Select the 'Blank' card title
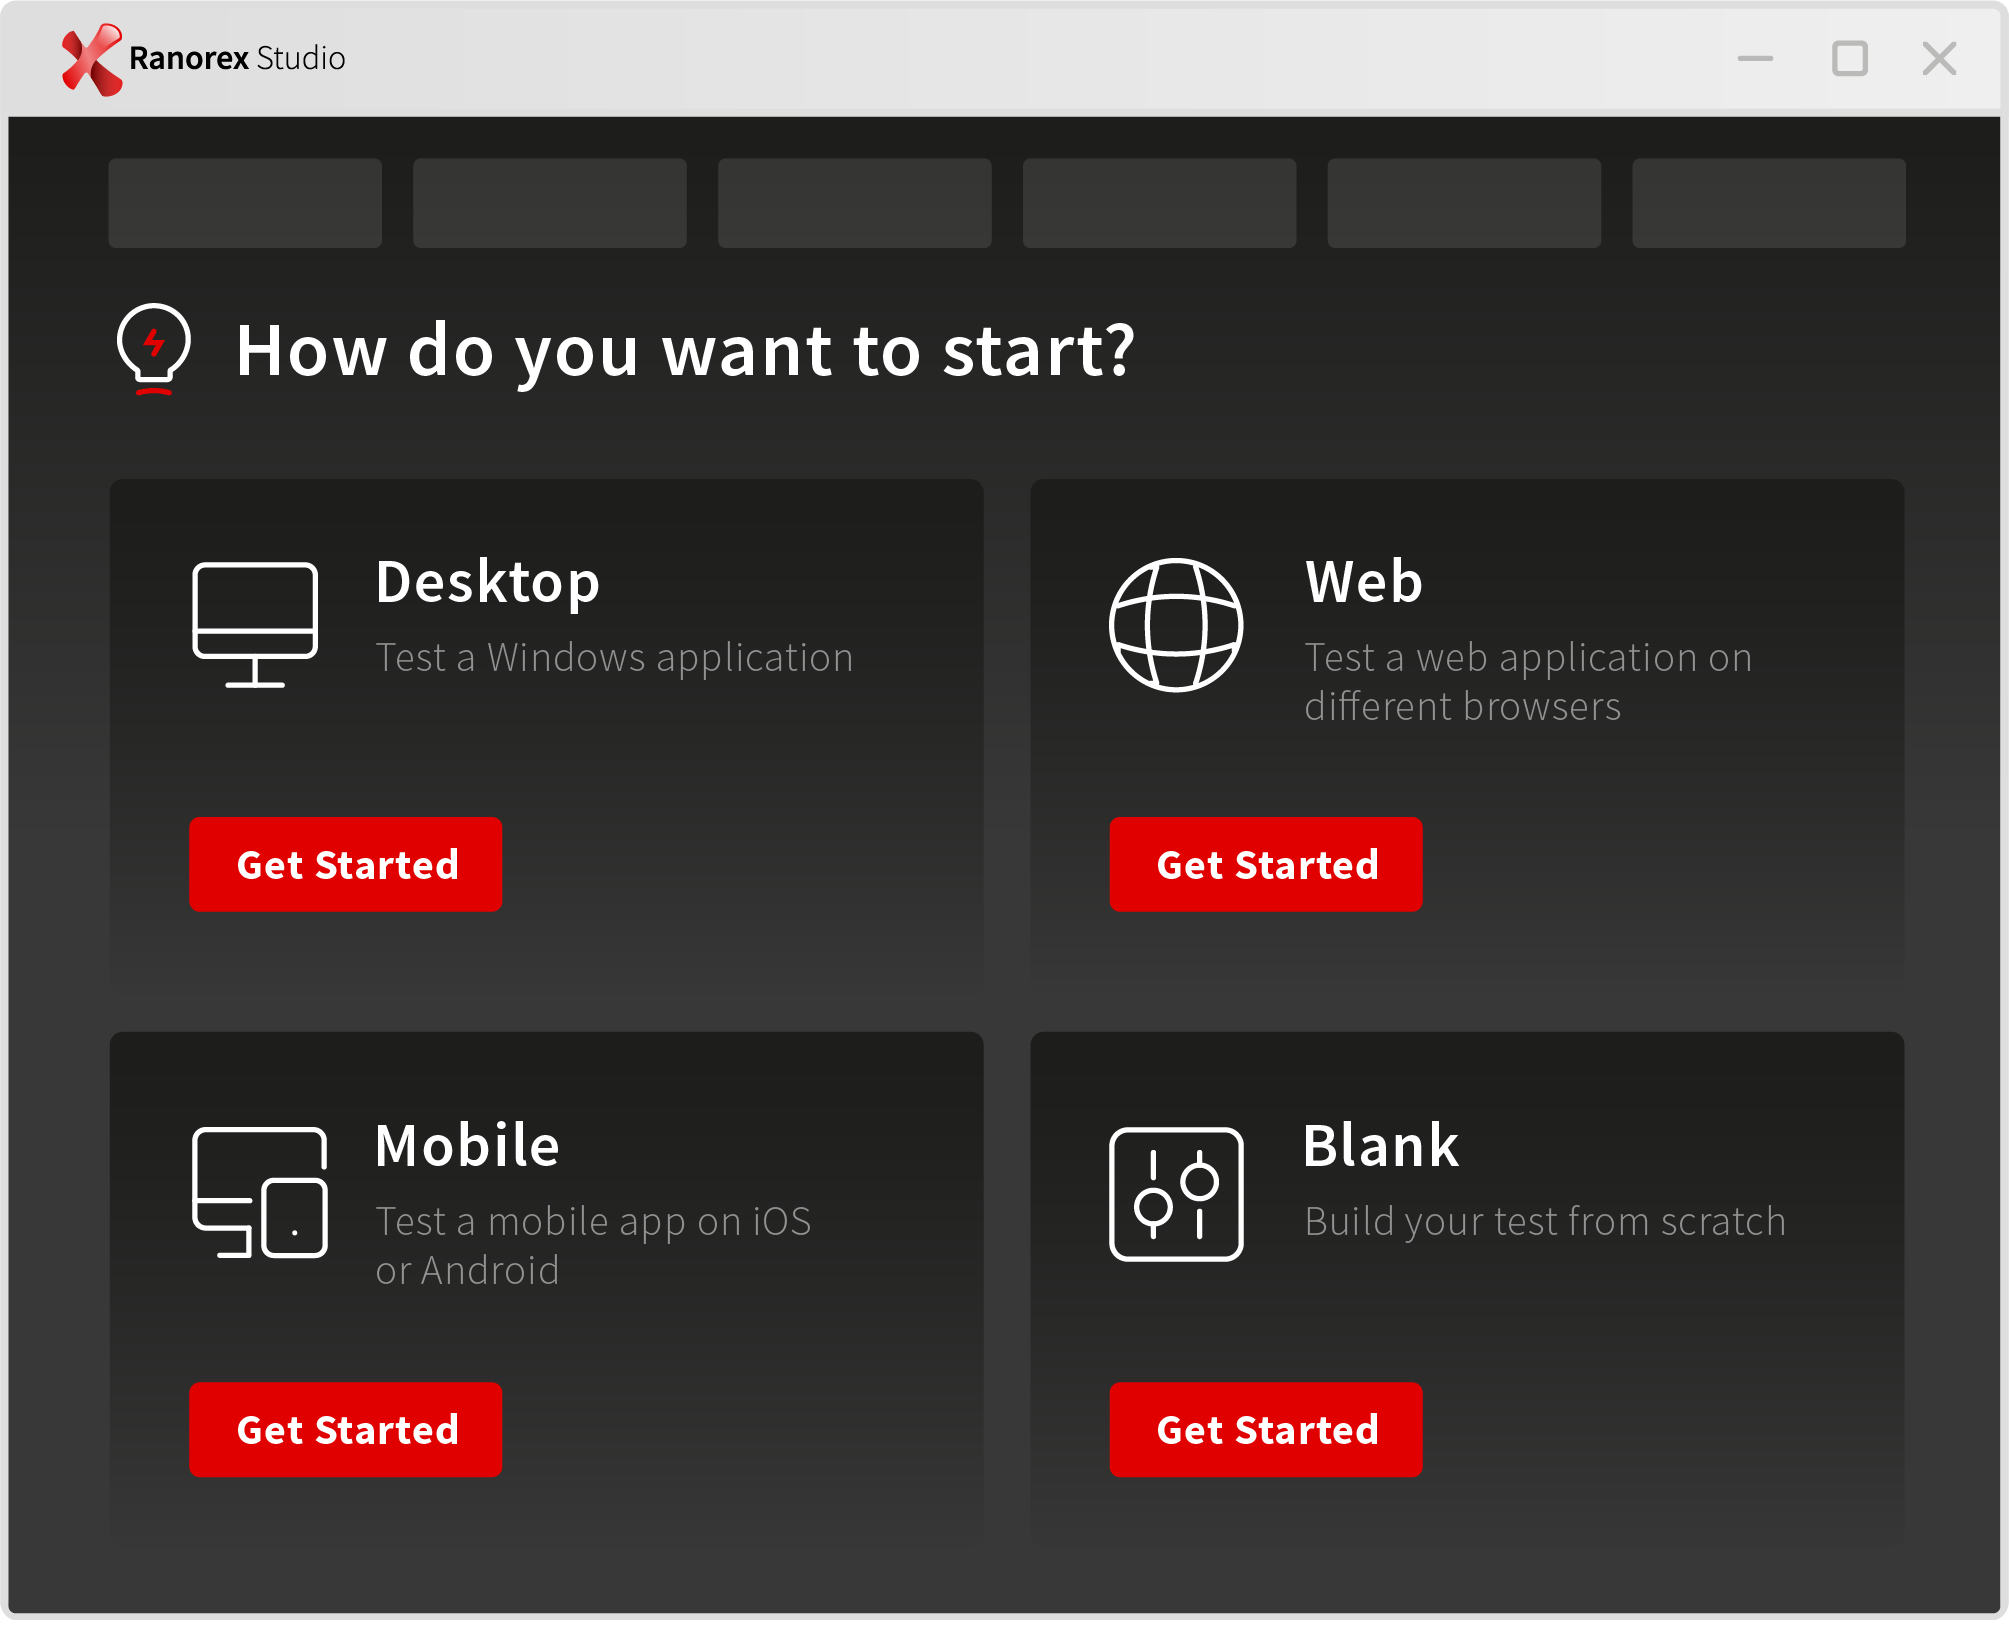Viewport: 2009px width, 1632px height. pyautogui.click(x=1381, y=1146)
